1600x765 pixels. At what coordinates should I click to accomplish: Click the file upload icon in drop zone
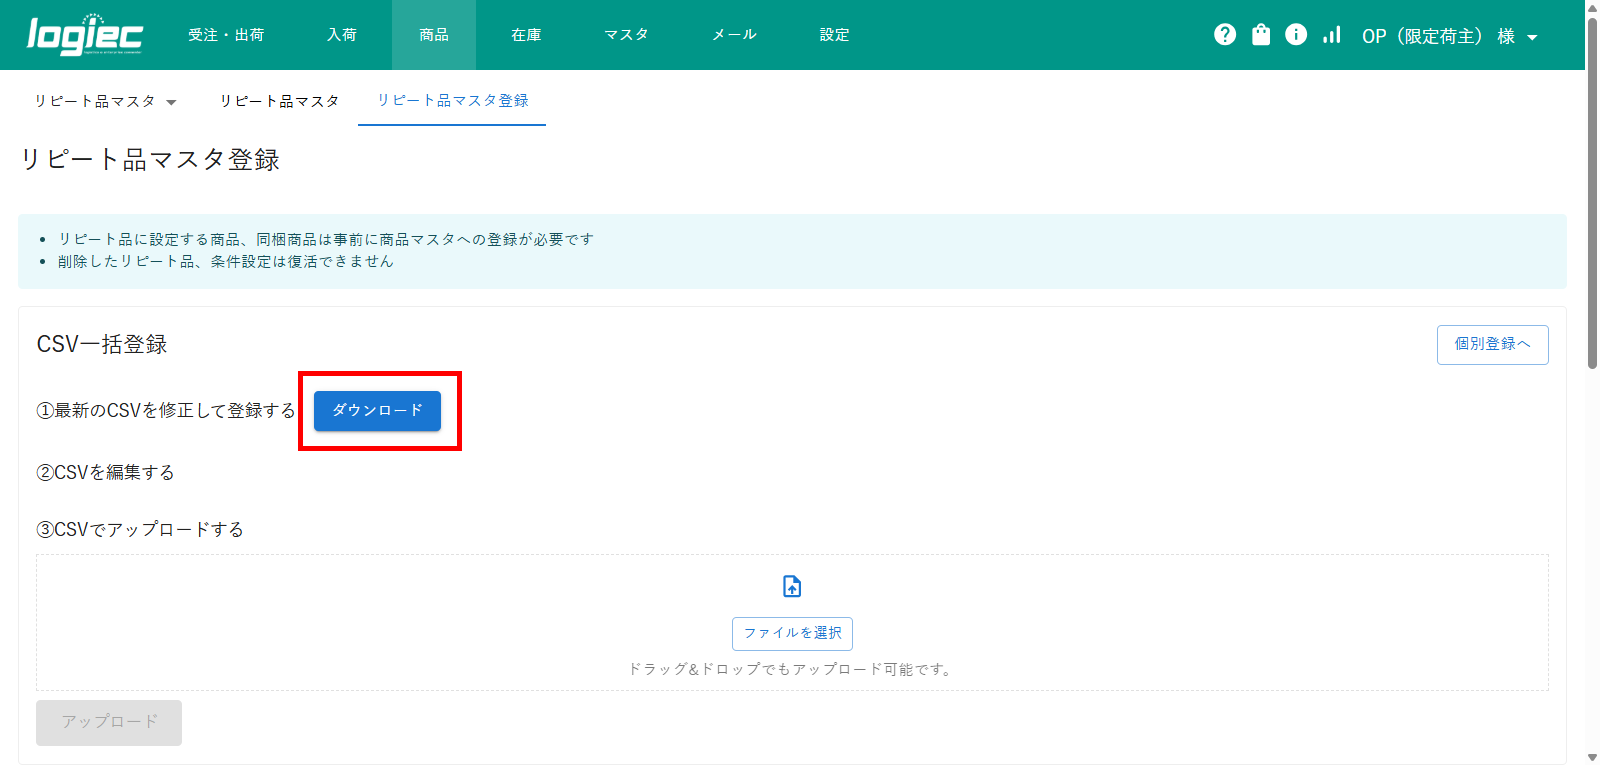(x=792, y=586)
